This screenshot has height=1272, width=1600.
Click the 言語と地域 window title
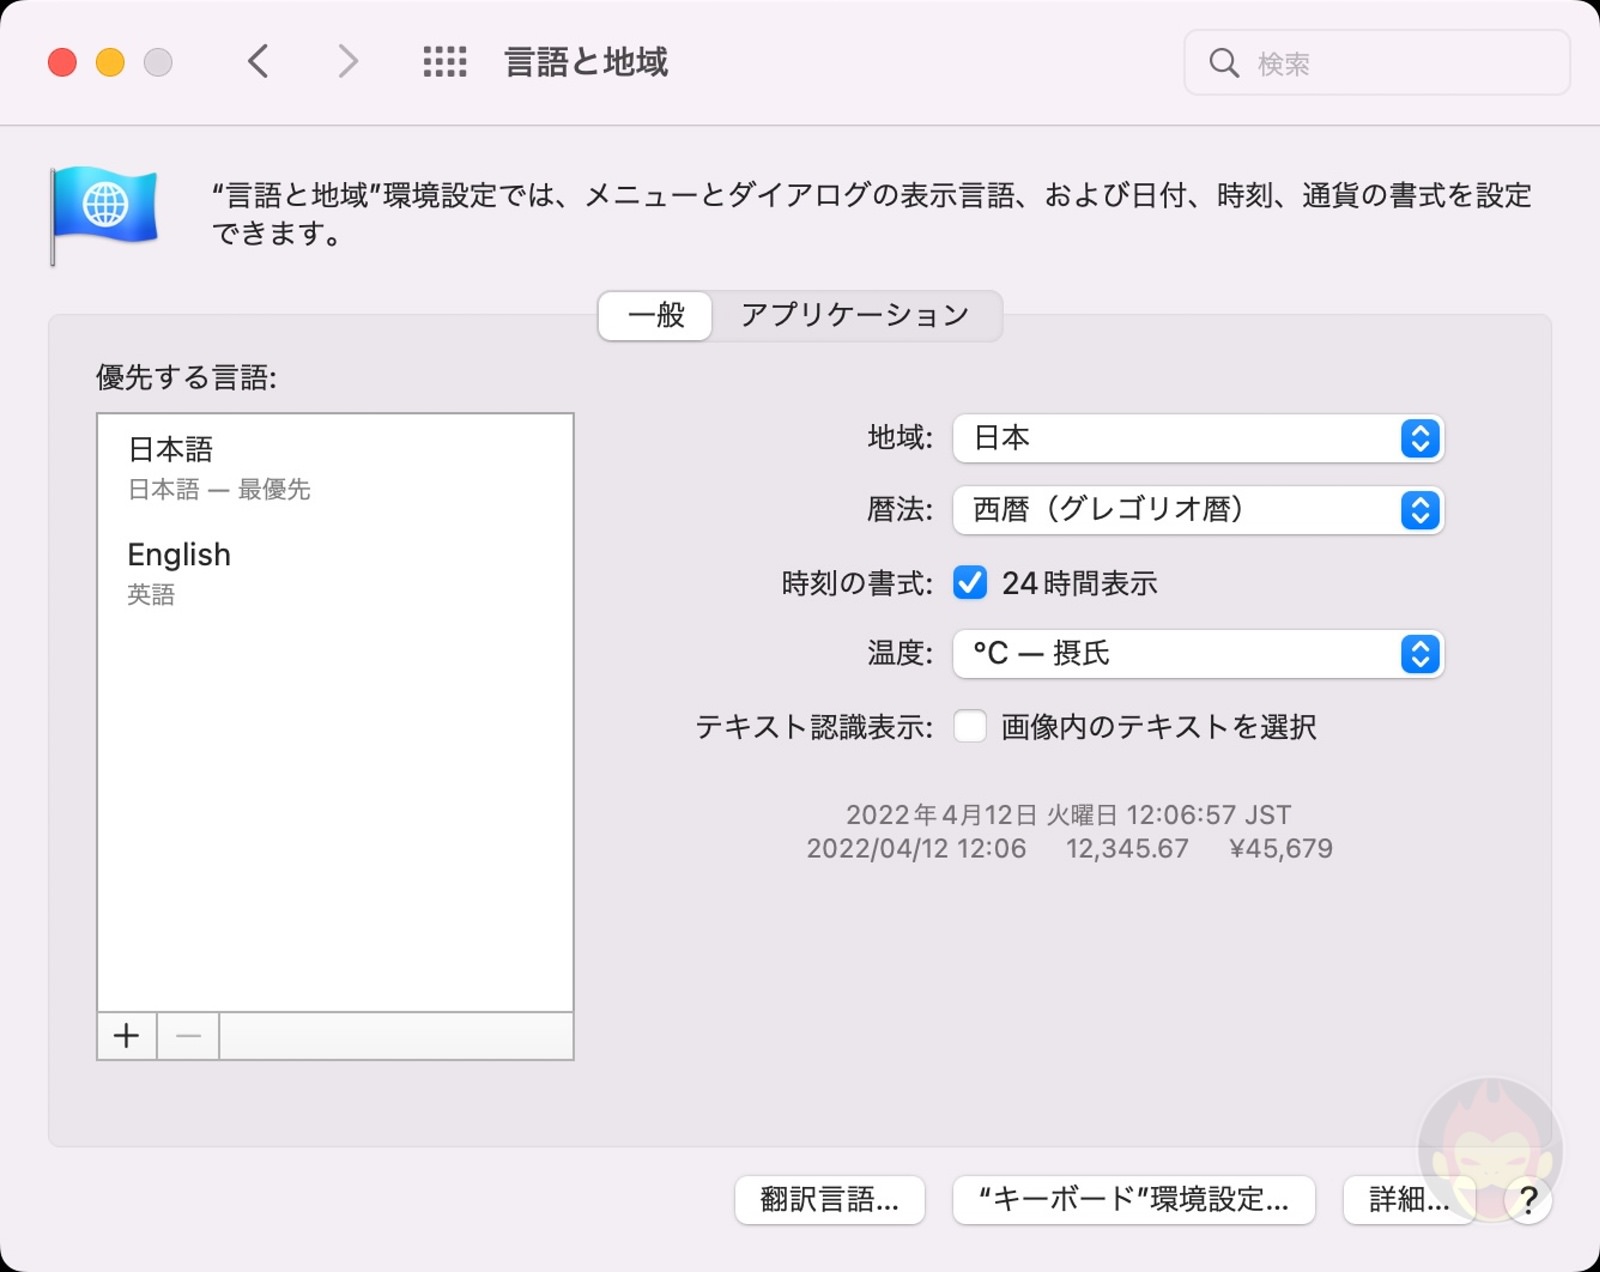586,62
